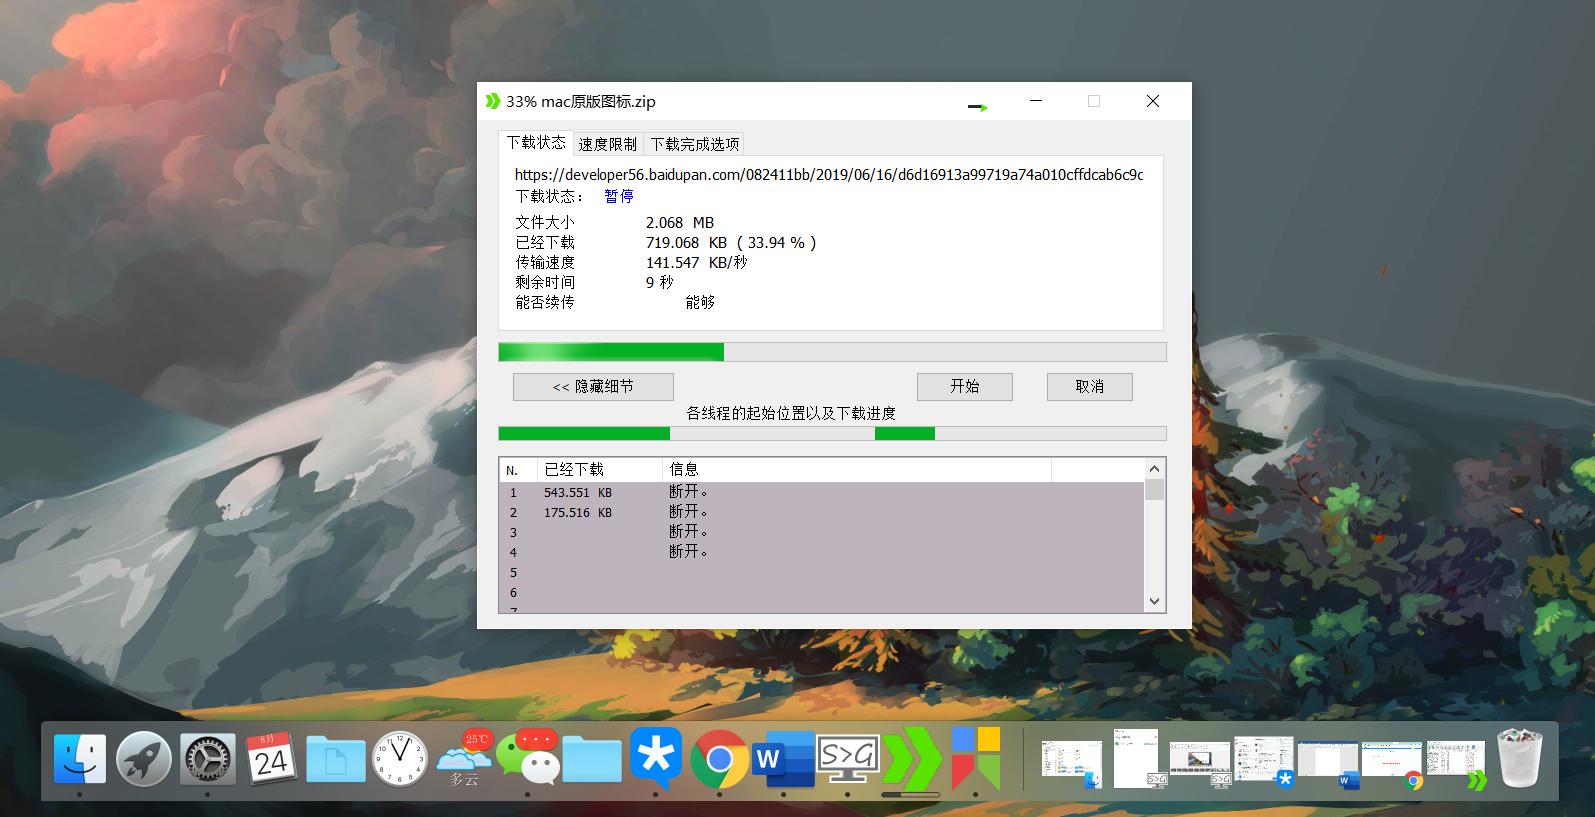Open the S>G monitor app icon
The image size is (1595, 817).
[848, 759]
